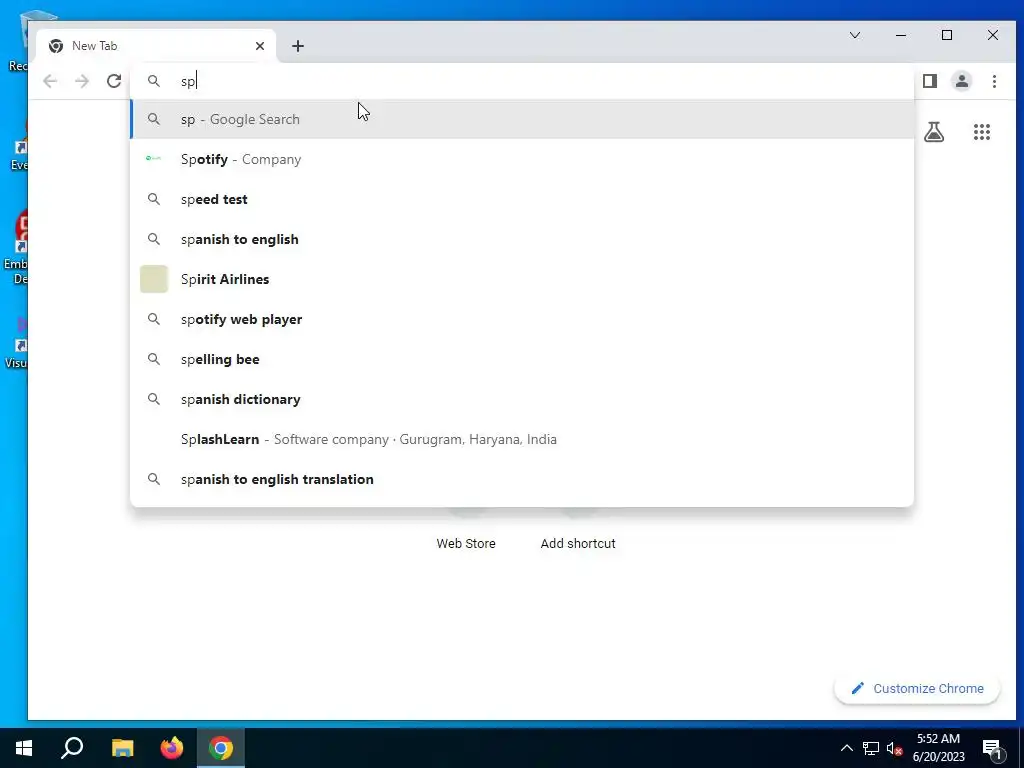Open the taskbar clock and date

click(x=938, y=748)
